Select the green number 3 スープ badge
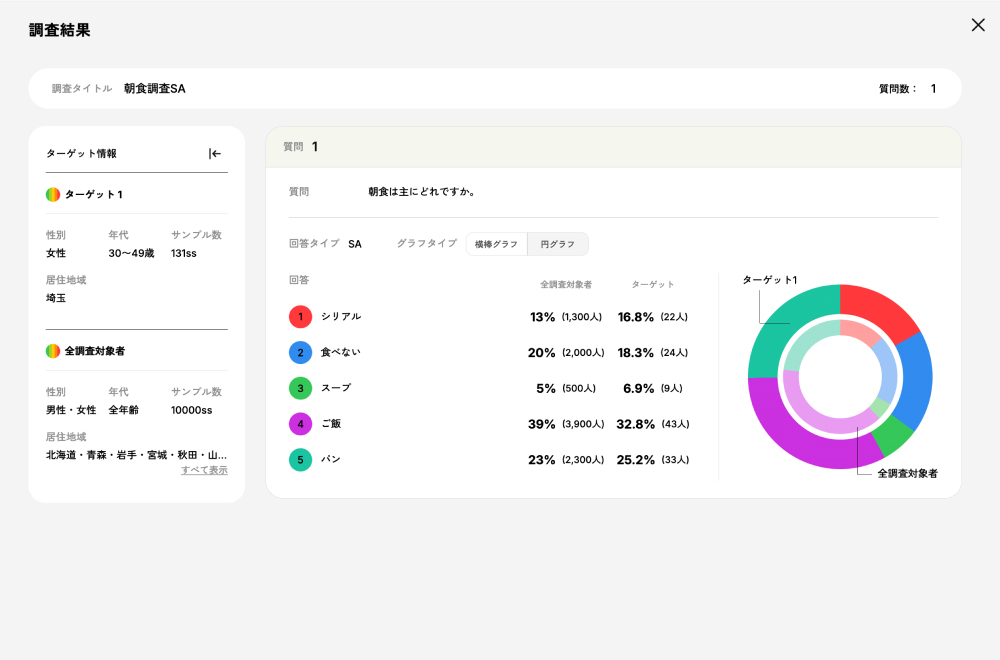 click(x=300, y=388)
